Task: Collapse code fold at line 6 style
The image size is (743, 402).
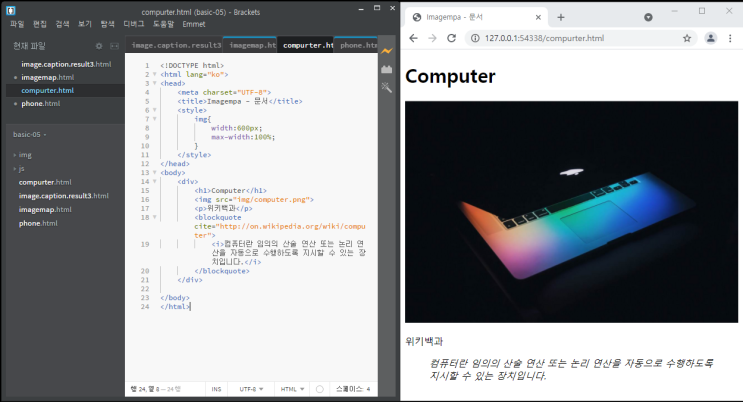Action: point(154,110)
